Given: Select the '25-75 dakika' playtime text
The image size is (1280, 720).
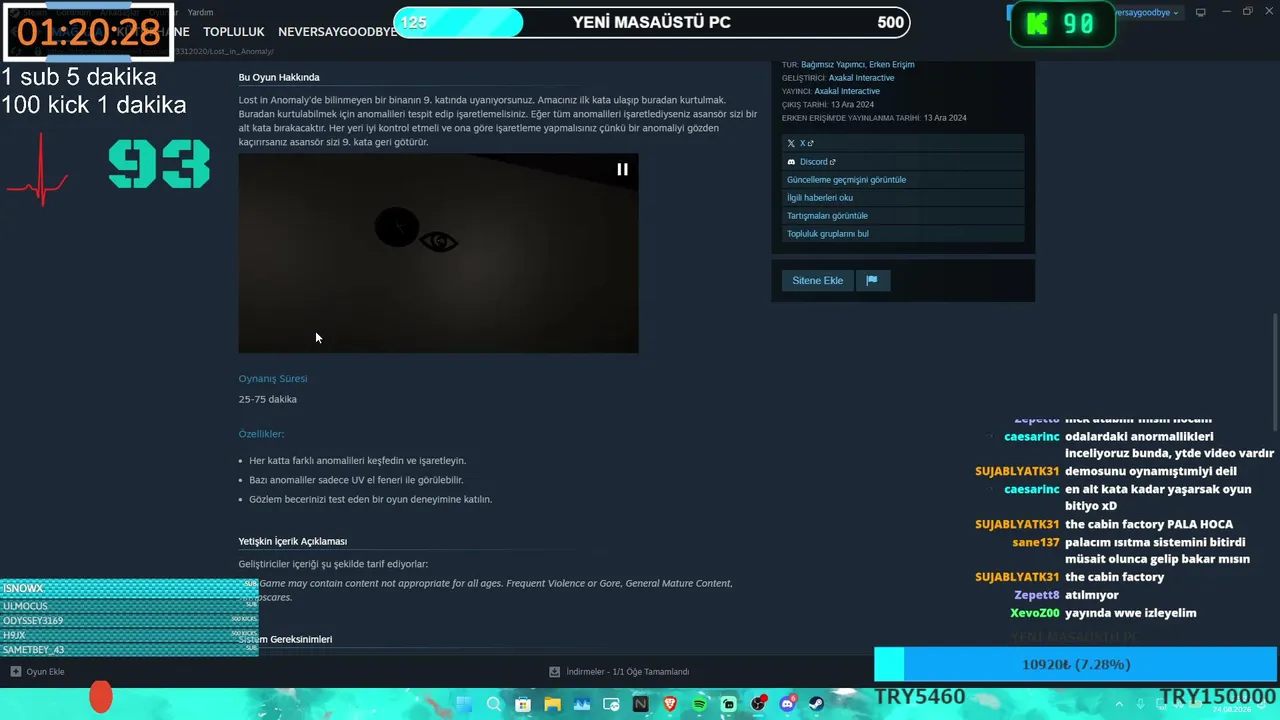Looking at the screenshot, I should pos(267,400).
